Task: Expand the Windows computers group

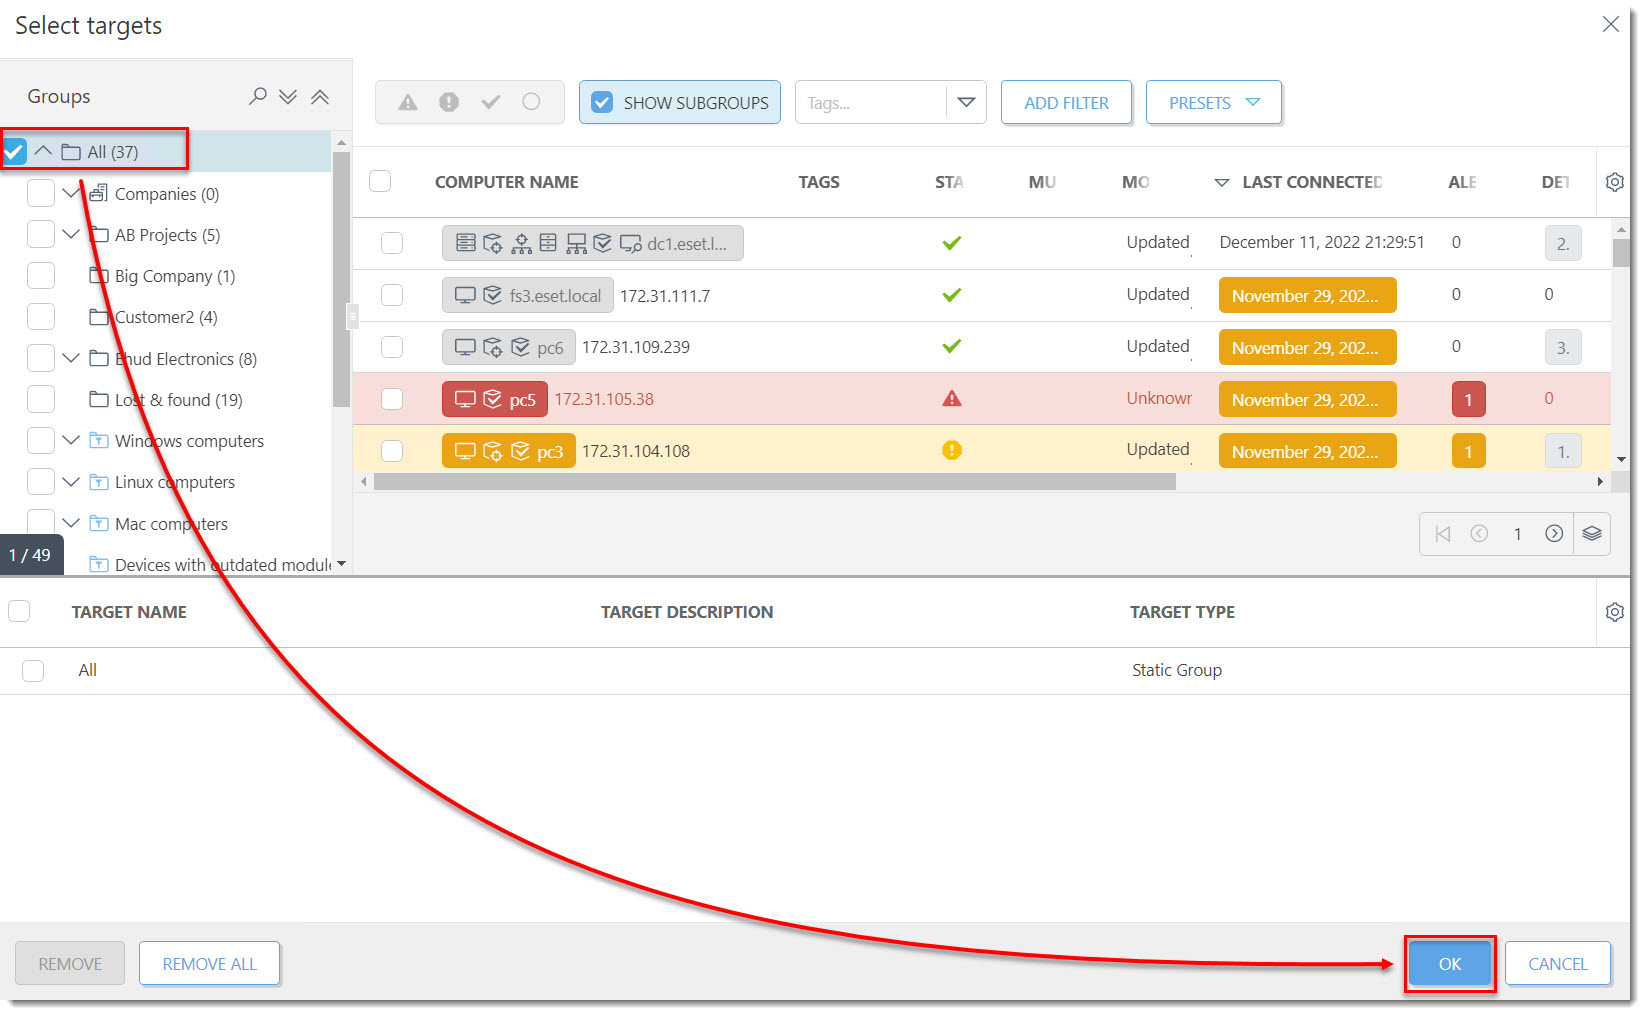Action: coord(71,440)
